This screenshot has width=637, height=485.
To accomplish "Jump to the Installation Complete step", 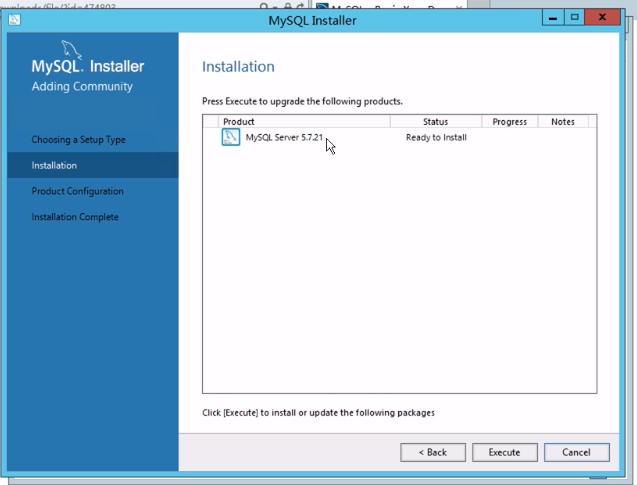I will click(75, 217).
